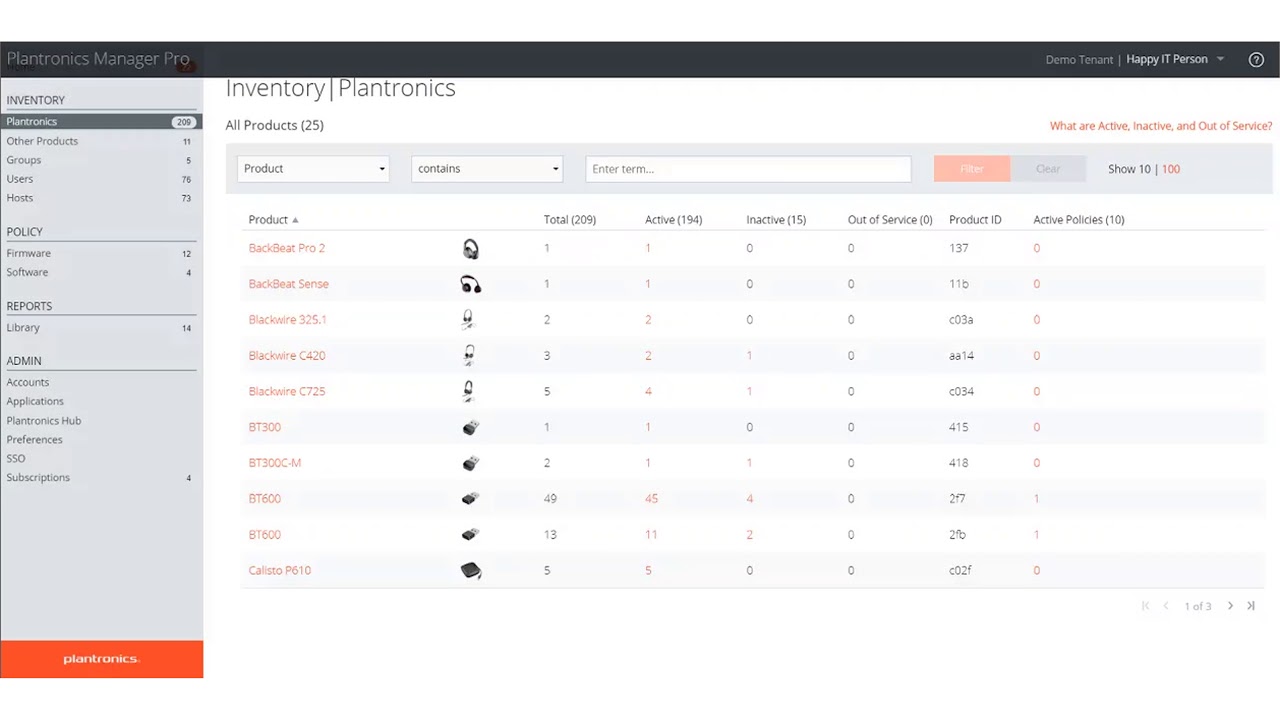Jump to the first page arrow
The image size is (1280, 720).
point(1145,606)
